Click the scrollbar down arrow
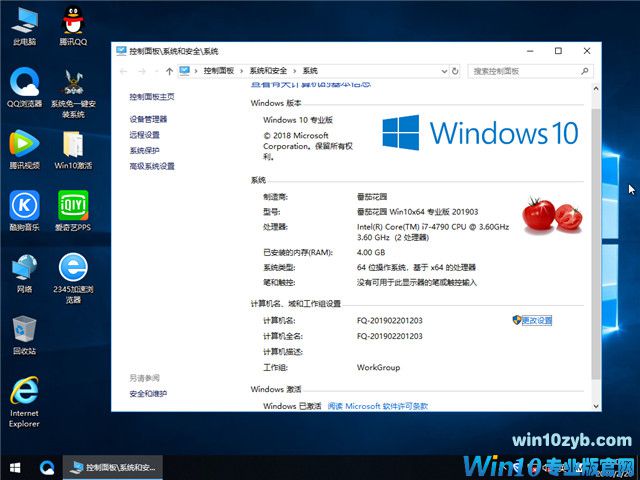Viewport: 640px width, 480px height. coord(596,406)
